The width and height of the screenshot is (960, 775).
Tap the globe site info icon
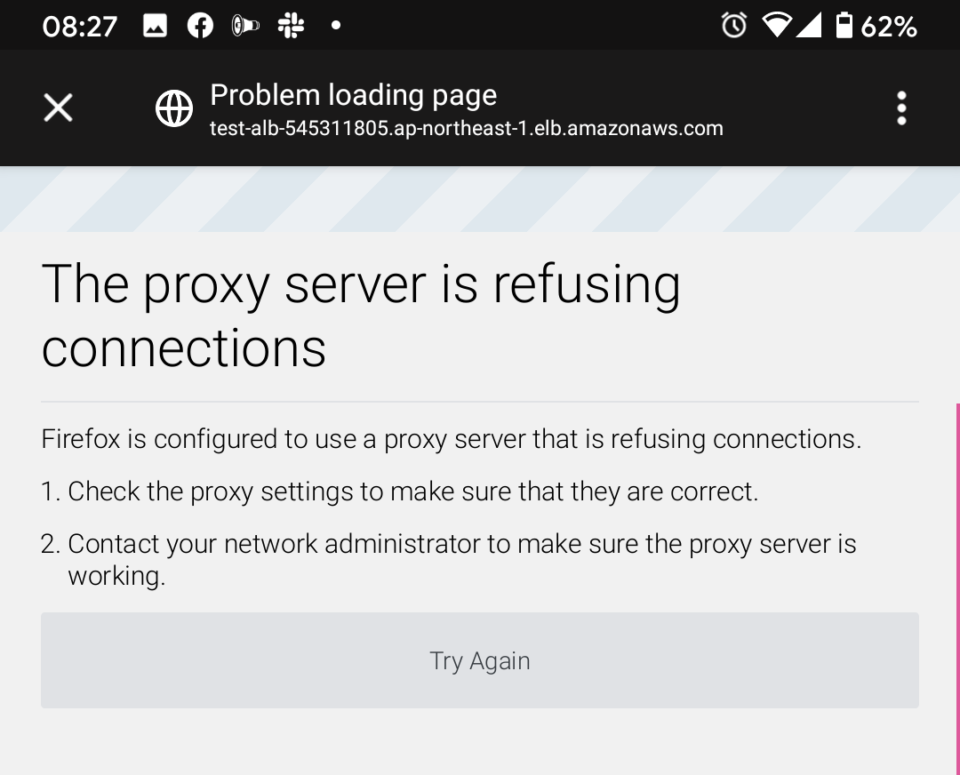174,108
